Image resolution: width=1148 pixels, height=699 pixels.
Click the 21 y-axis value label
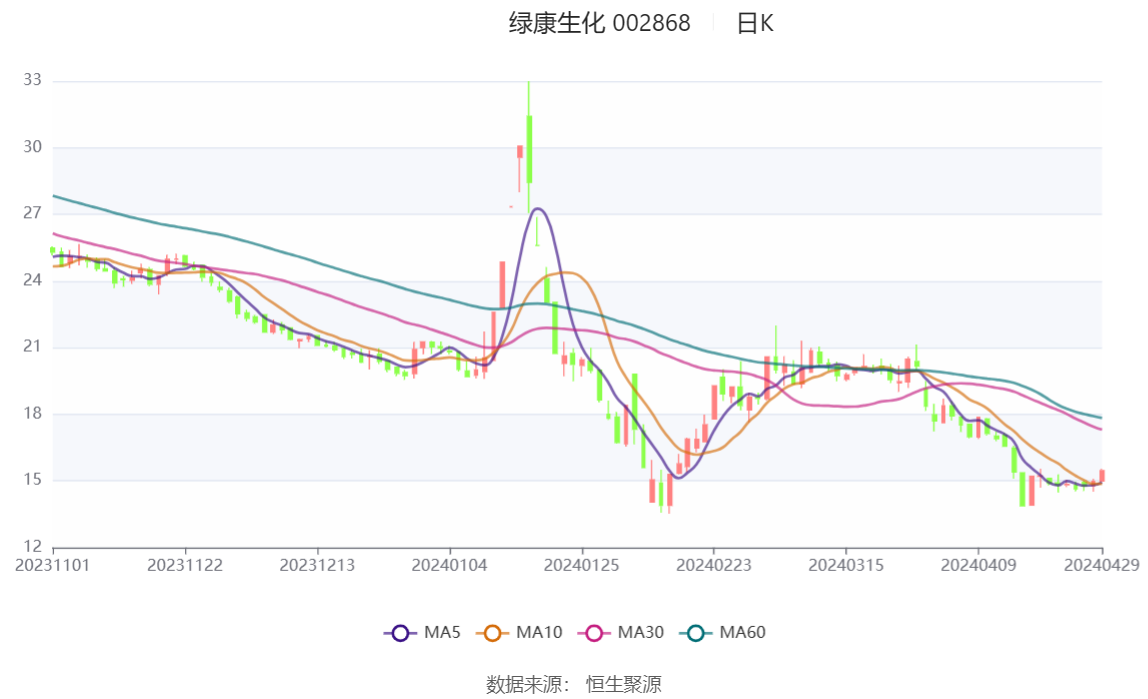coord(32,346)
